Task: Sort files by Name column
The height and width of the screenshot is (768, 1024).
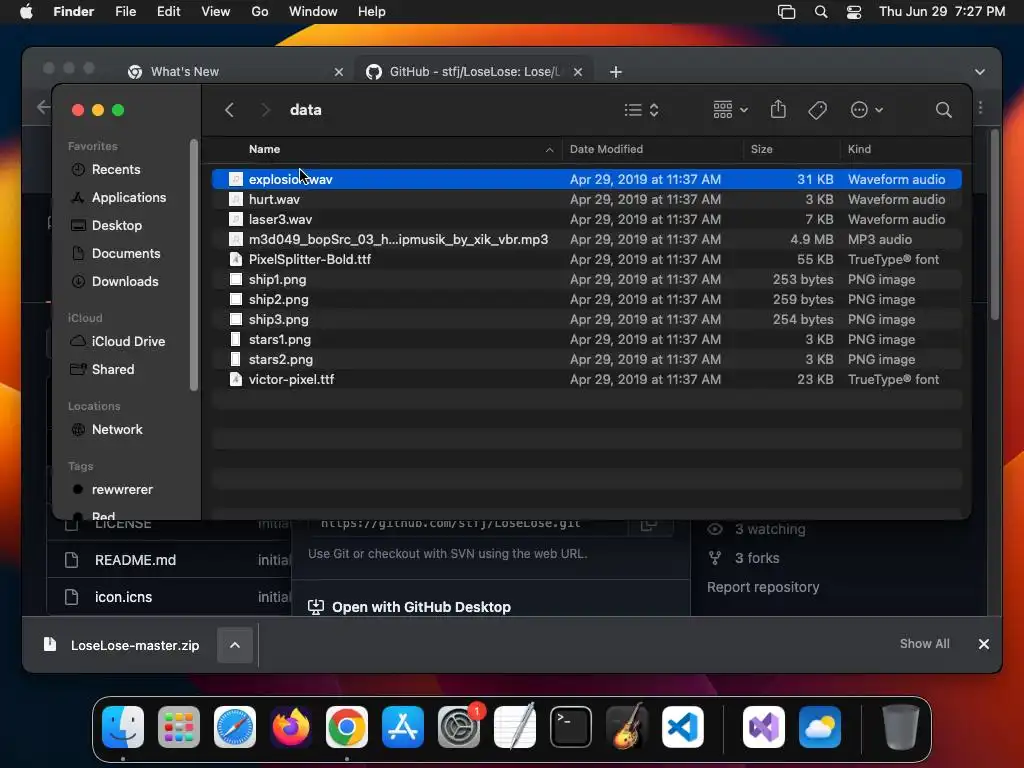Action: pyautogui.click(x=264, y=149)
